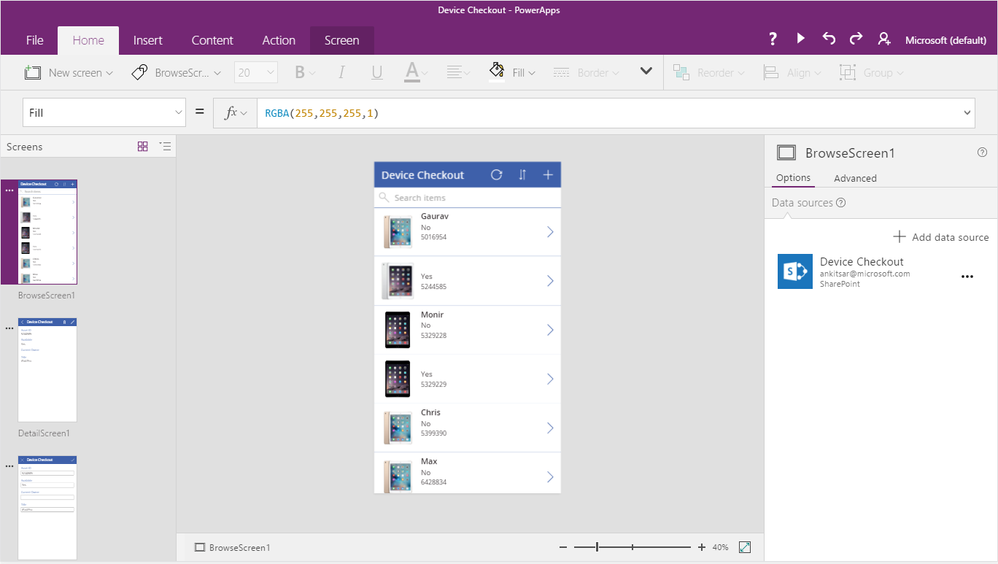Image resolution: width=998 pixels, height=564 pixels.
Task: Click the BrowseScreen1 breadcrumb at bottom
Action: tap(232, 547)
